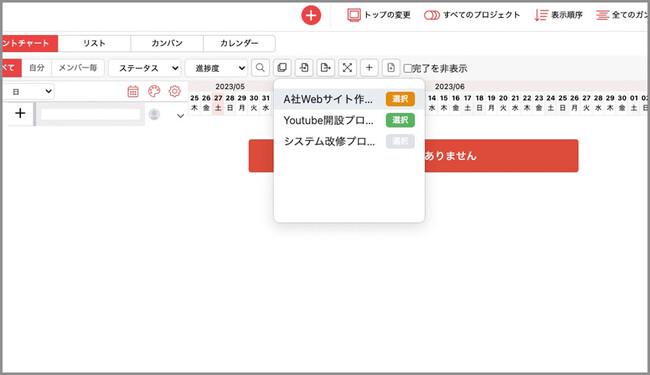Open the color palette icon
This screenshot has height=375, width=650.
[x=154, y=91]
